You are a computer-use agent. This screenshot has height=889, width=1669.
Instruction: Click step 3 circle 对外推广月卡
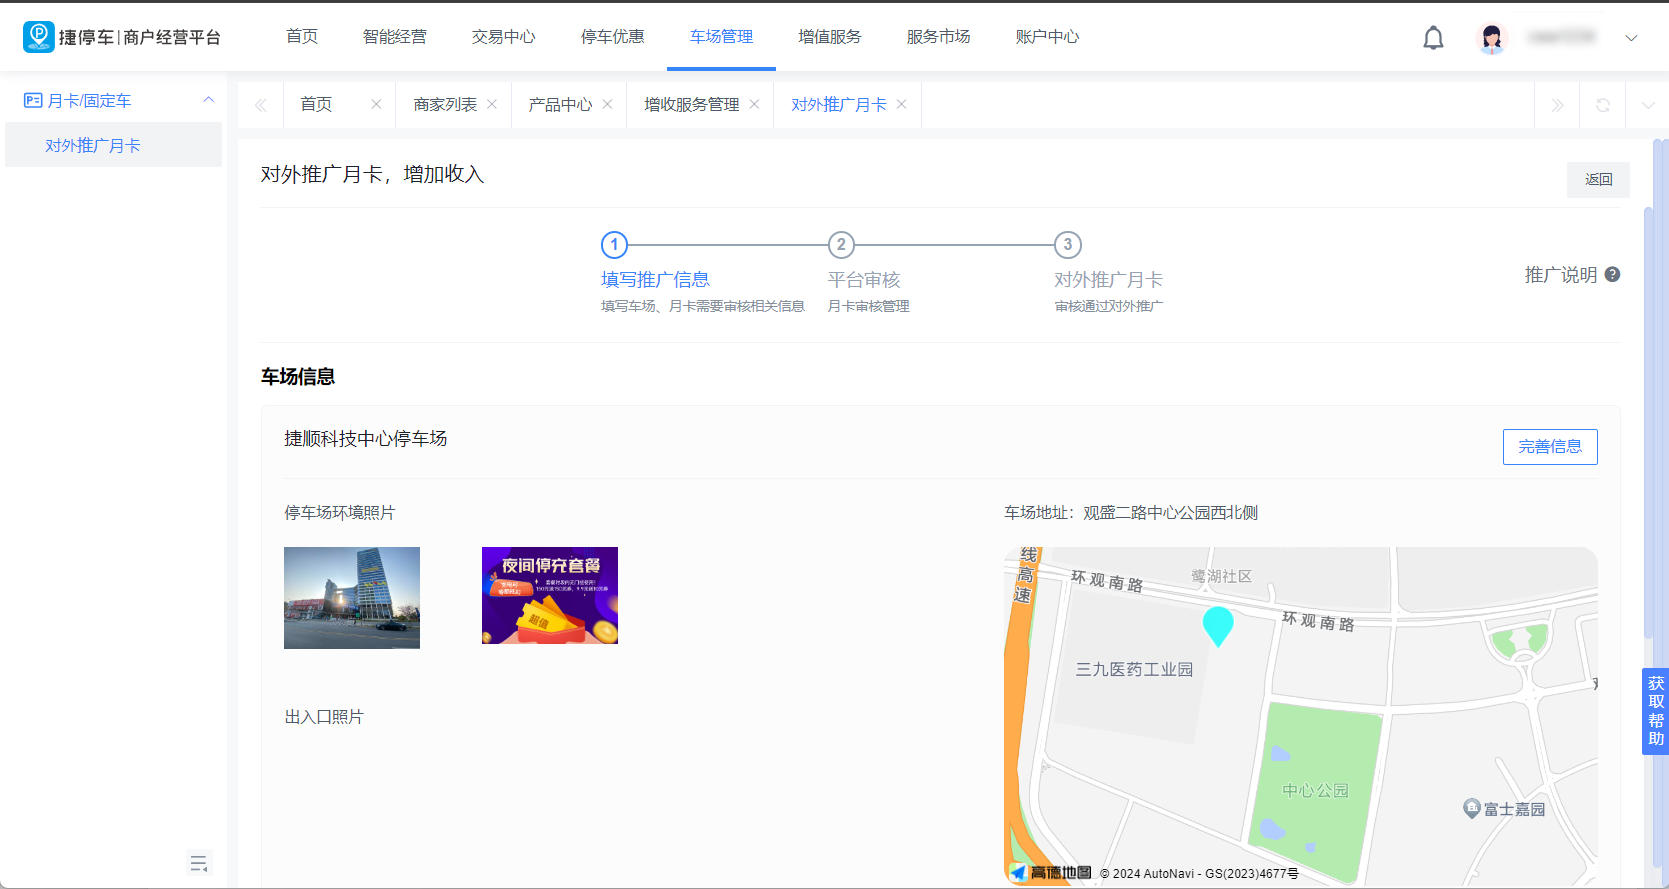click(1068, 244)
